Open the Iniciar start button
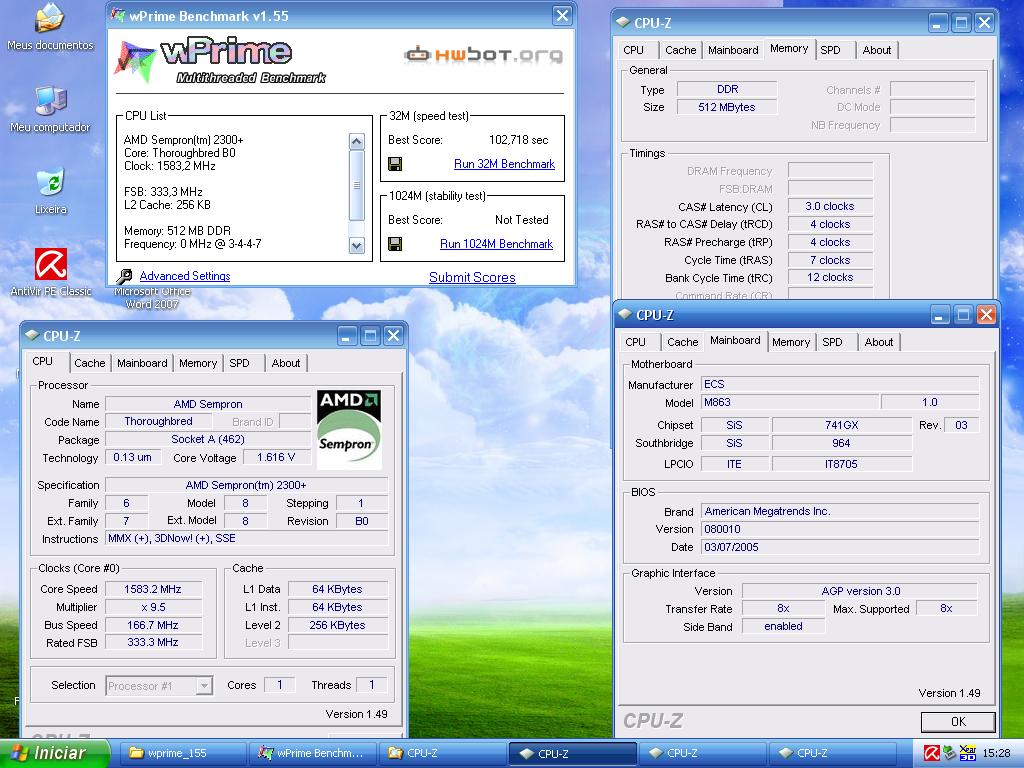The width and height of the screenshot is (1024, 768). [55, 754]
